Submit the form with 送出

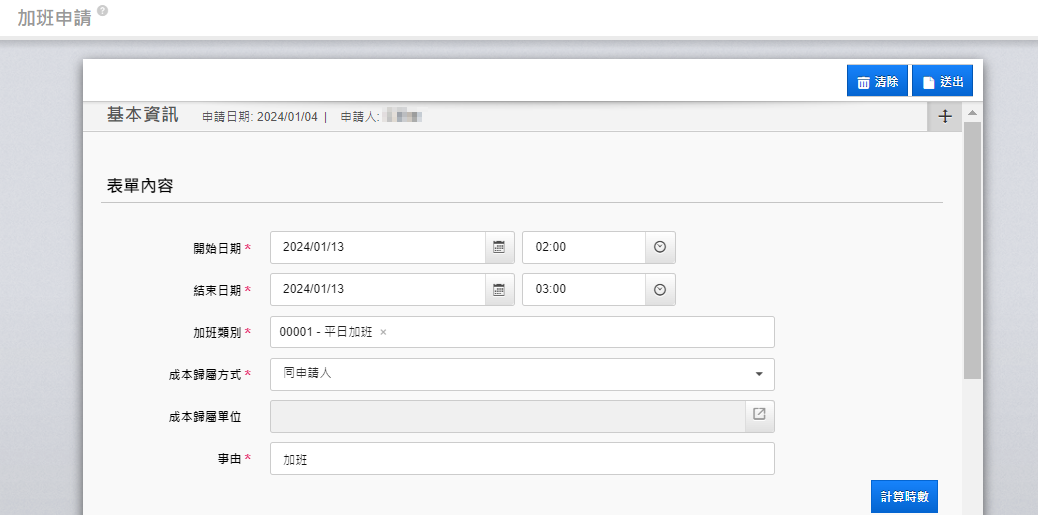coord(942,81)
